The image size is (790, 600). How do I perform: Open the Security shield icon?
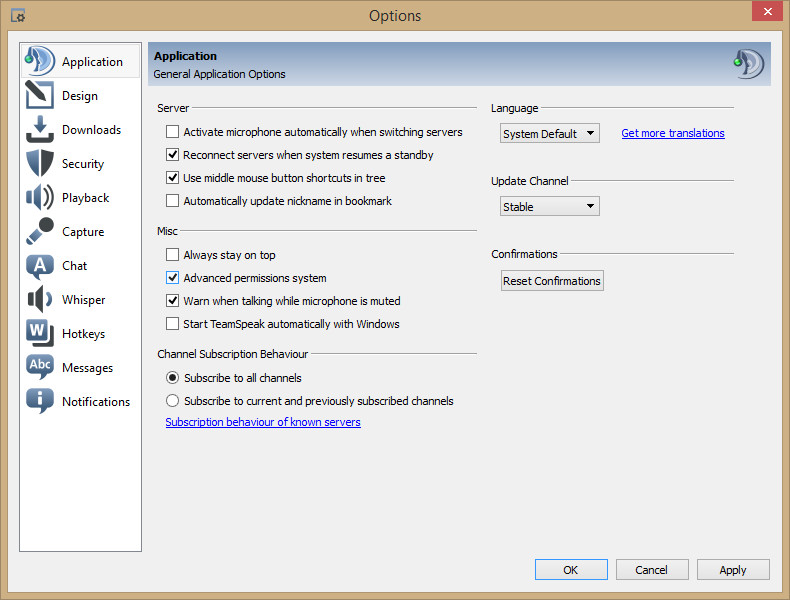coord(39,163)
